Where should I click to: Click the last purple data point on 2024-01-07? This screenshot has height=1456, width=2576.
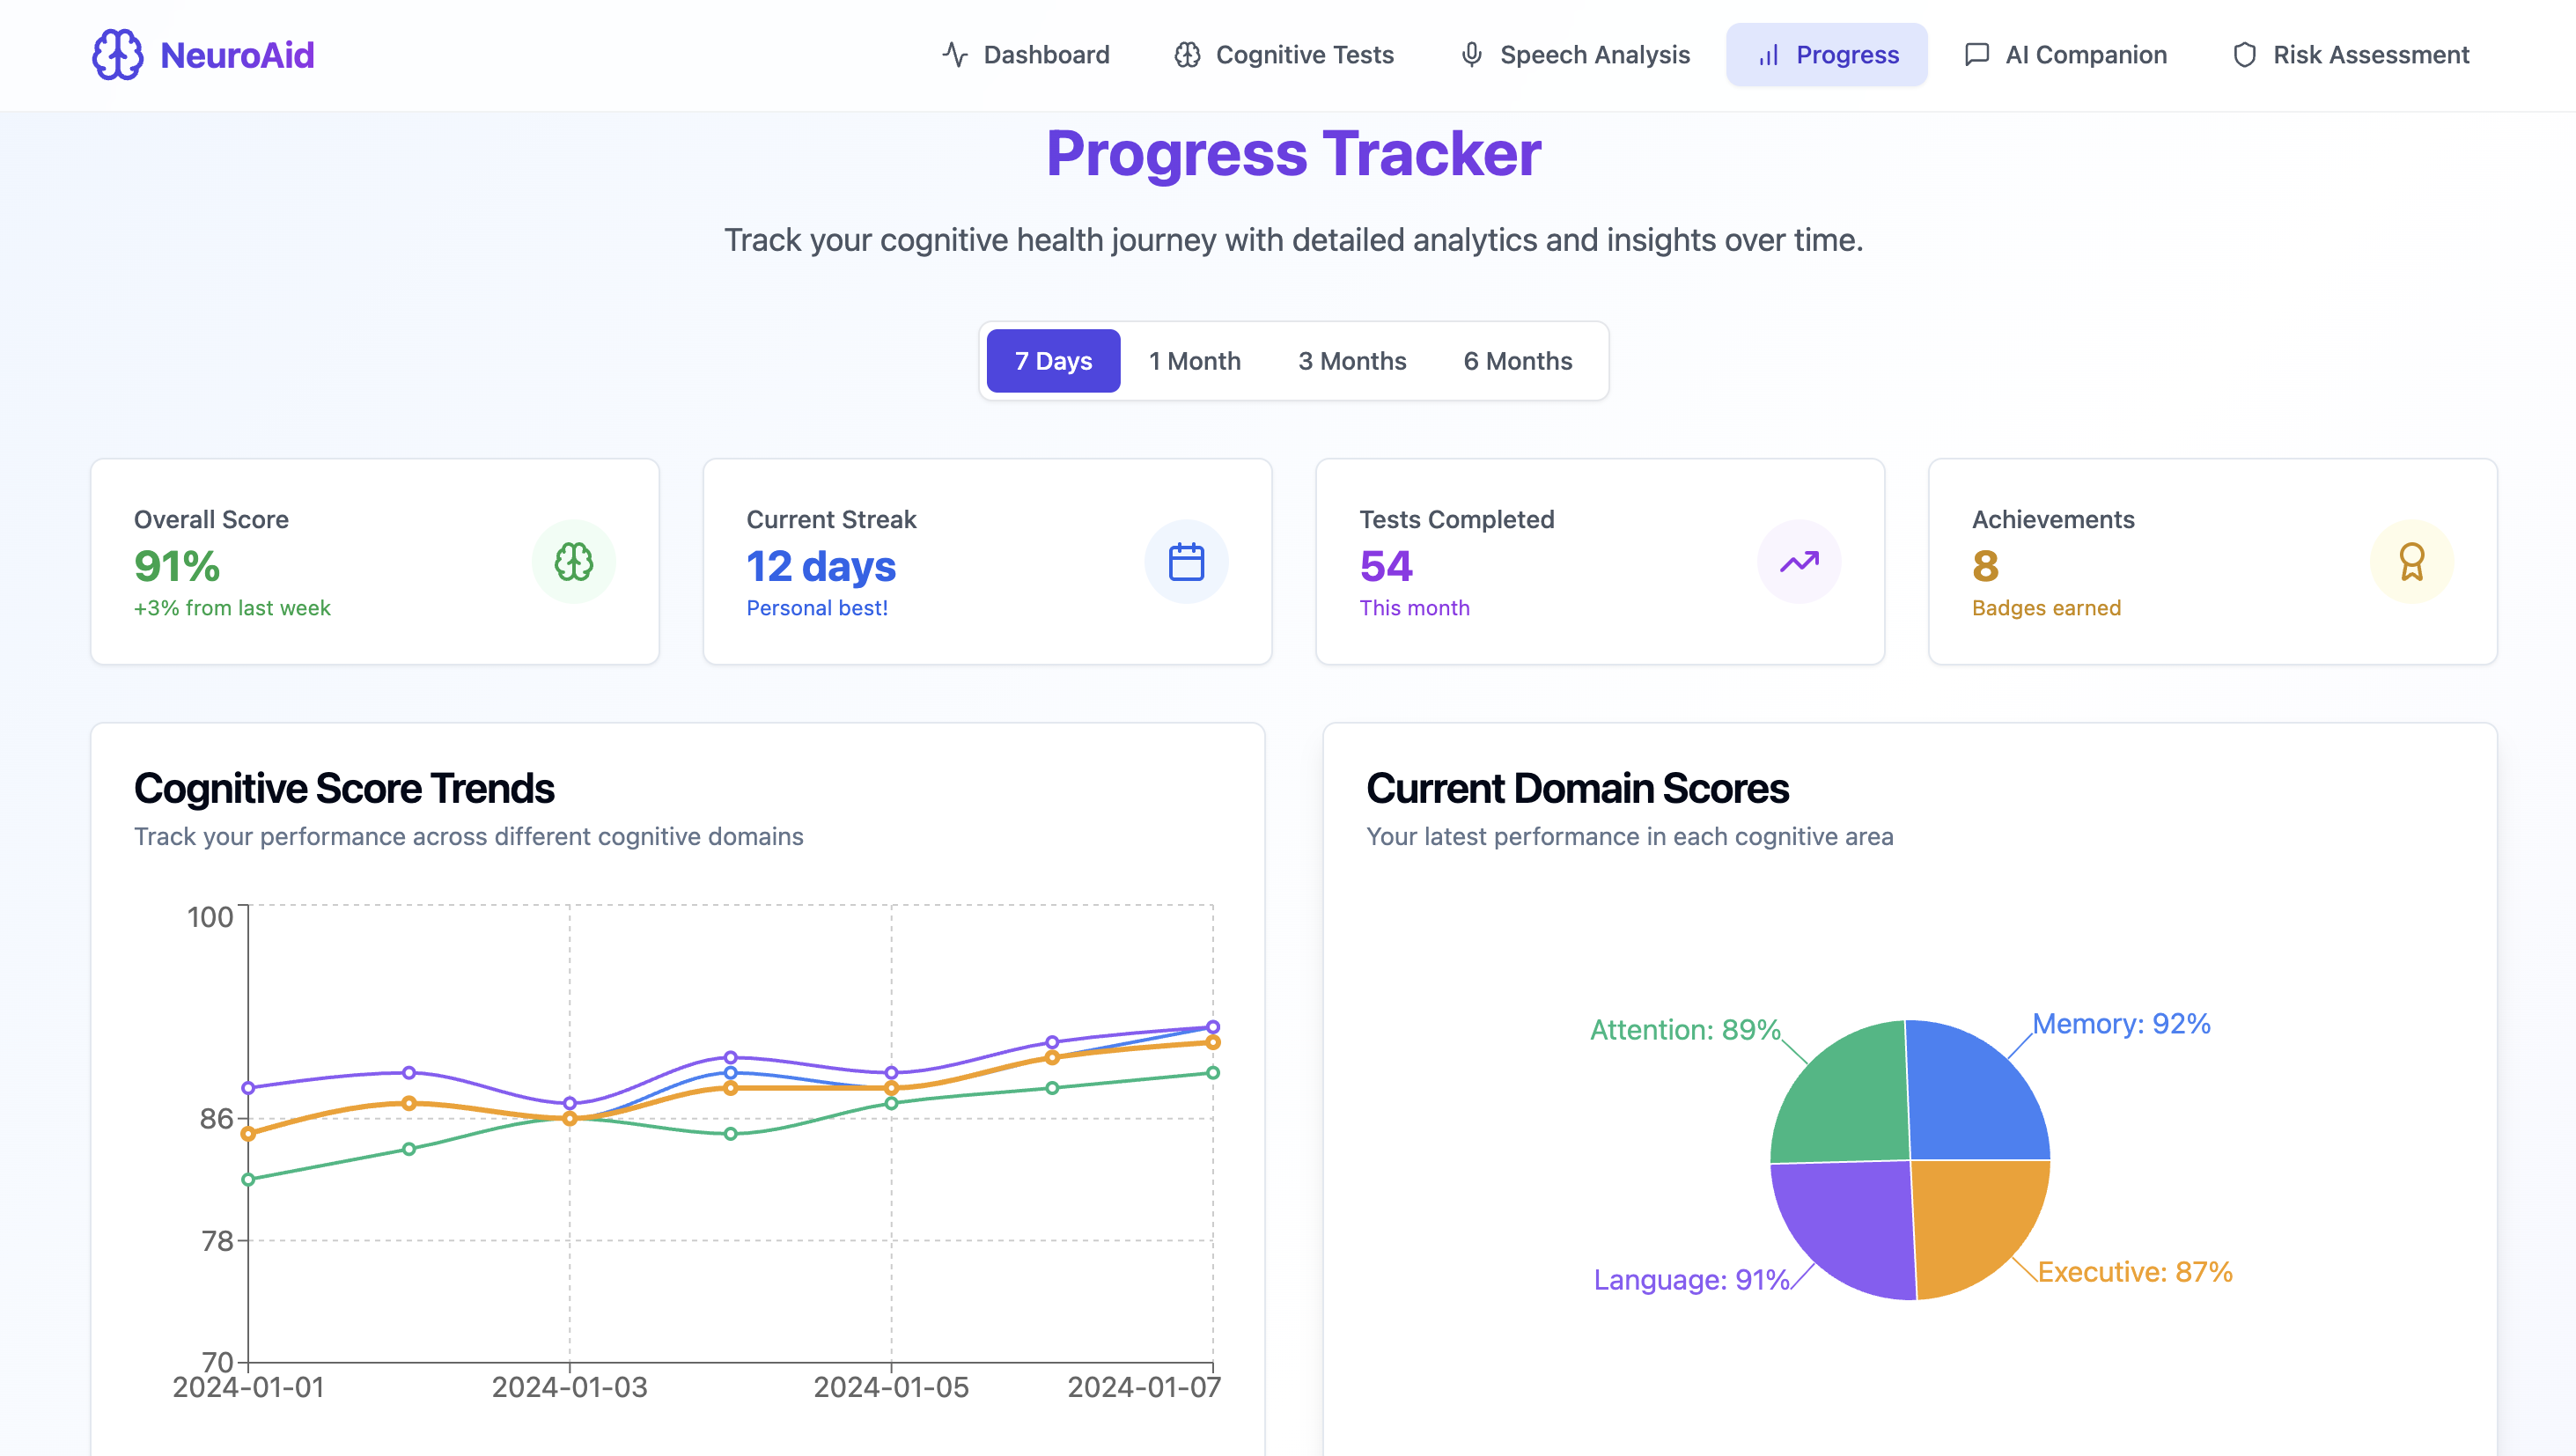pyautogui.click(x=1212, y=1027)
